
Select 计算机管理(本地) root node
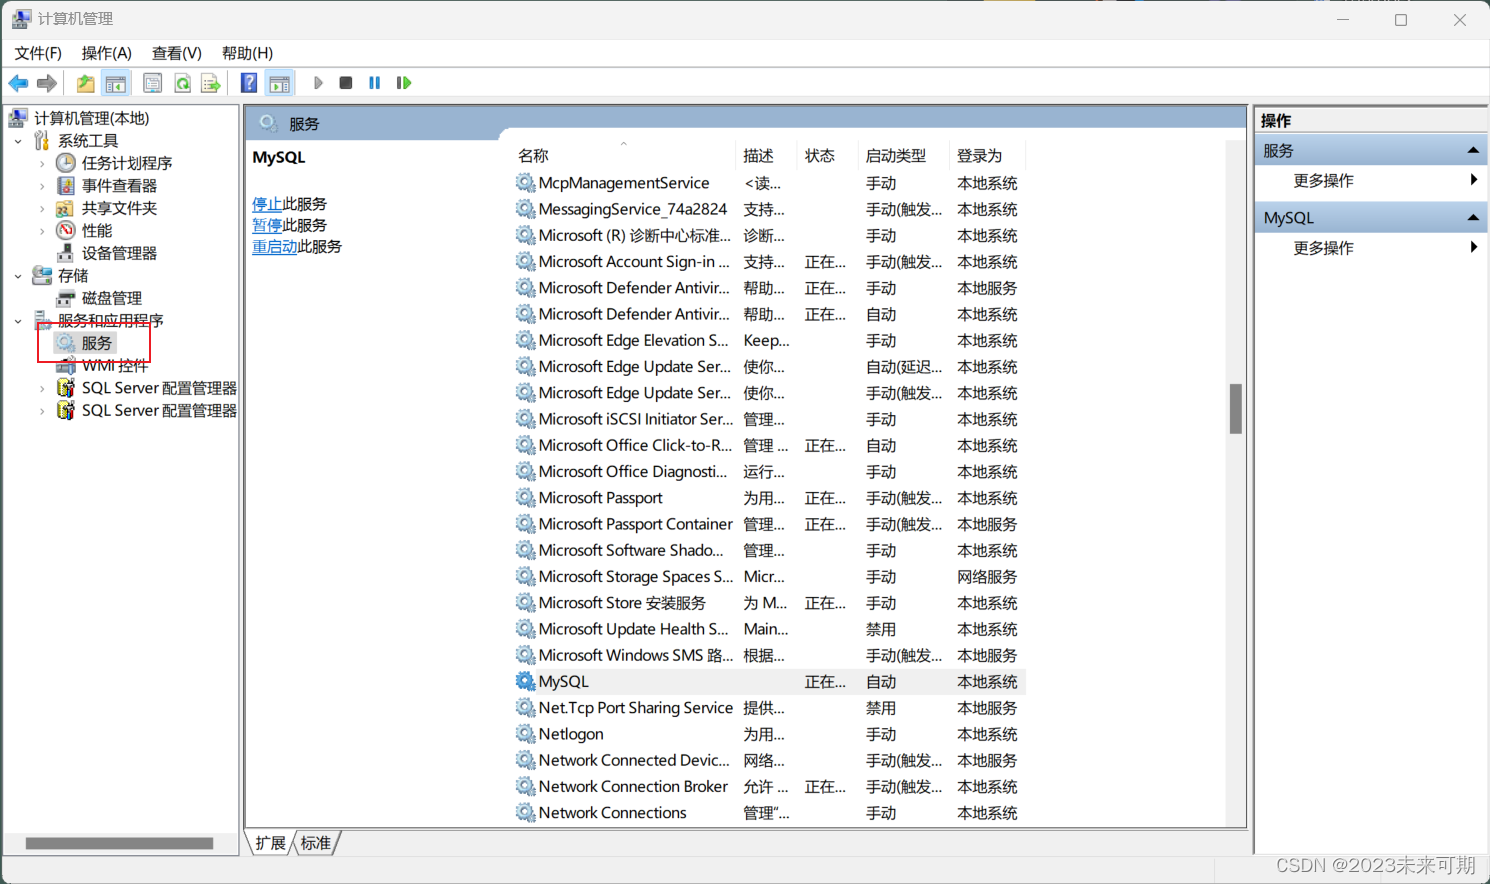point(91,118)
